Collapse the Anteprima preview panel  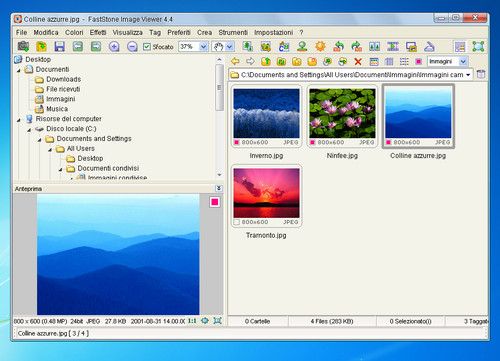coord(219,188)
